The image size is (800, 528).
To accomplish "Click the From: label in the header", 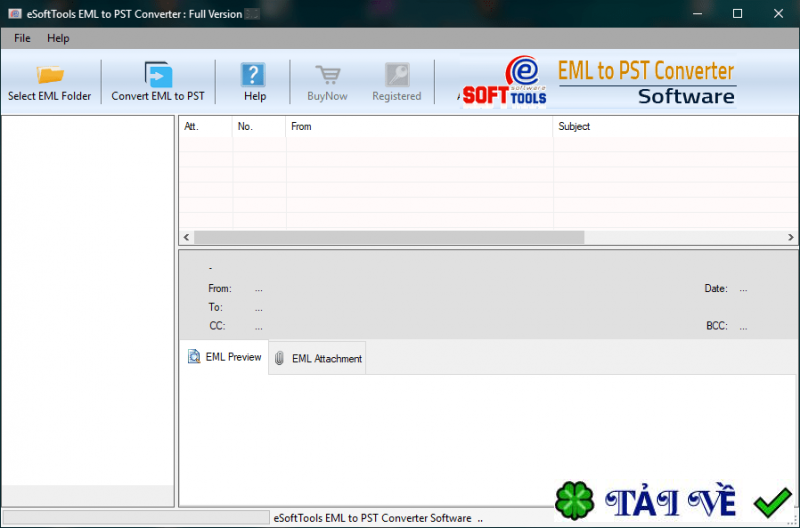I will click(219, 289).
